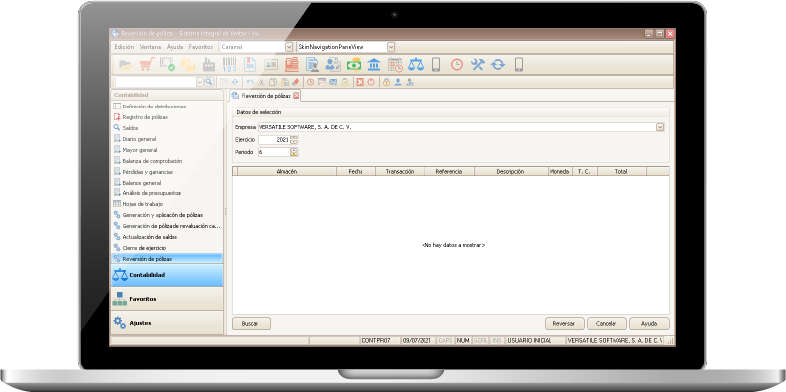Click the Reversar button

coord(564,324)
